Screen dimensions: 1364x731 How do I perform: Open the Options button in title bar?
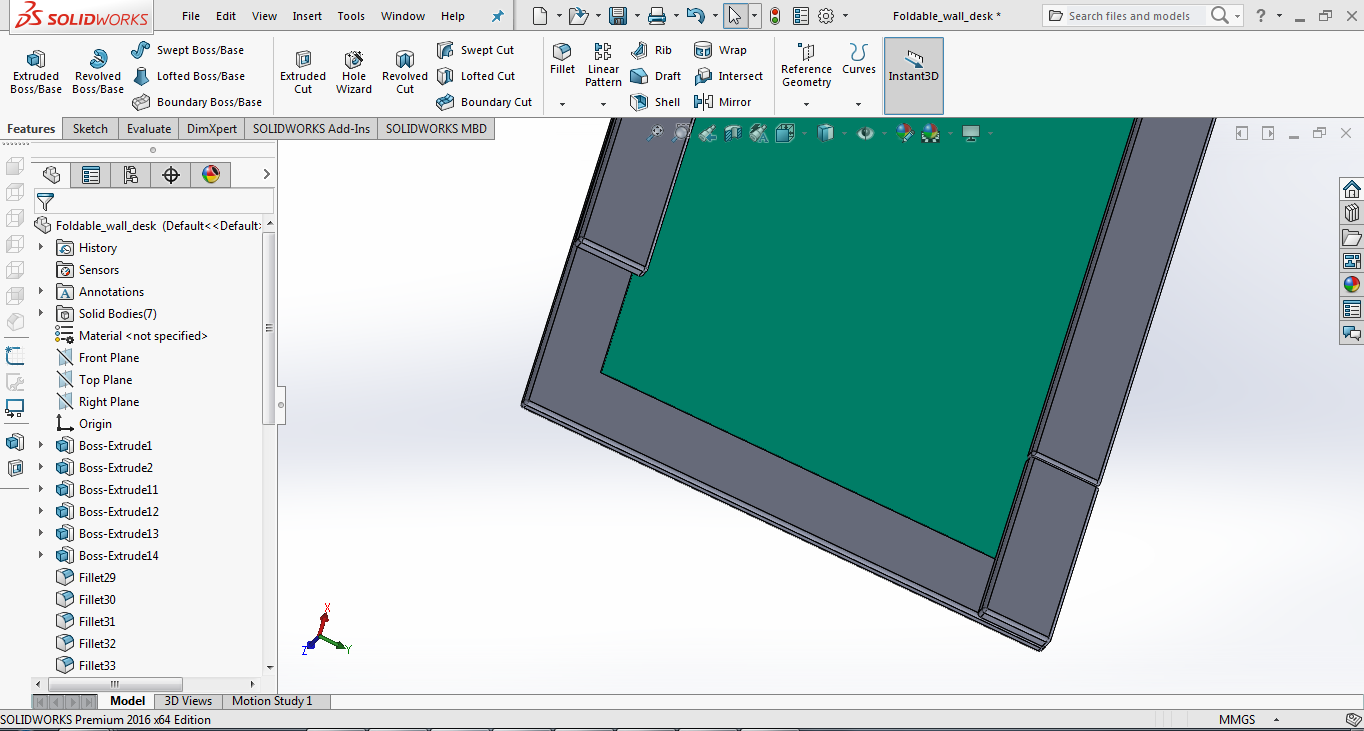tap(826, 16)
